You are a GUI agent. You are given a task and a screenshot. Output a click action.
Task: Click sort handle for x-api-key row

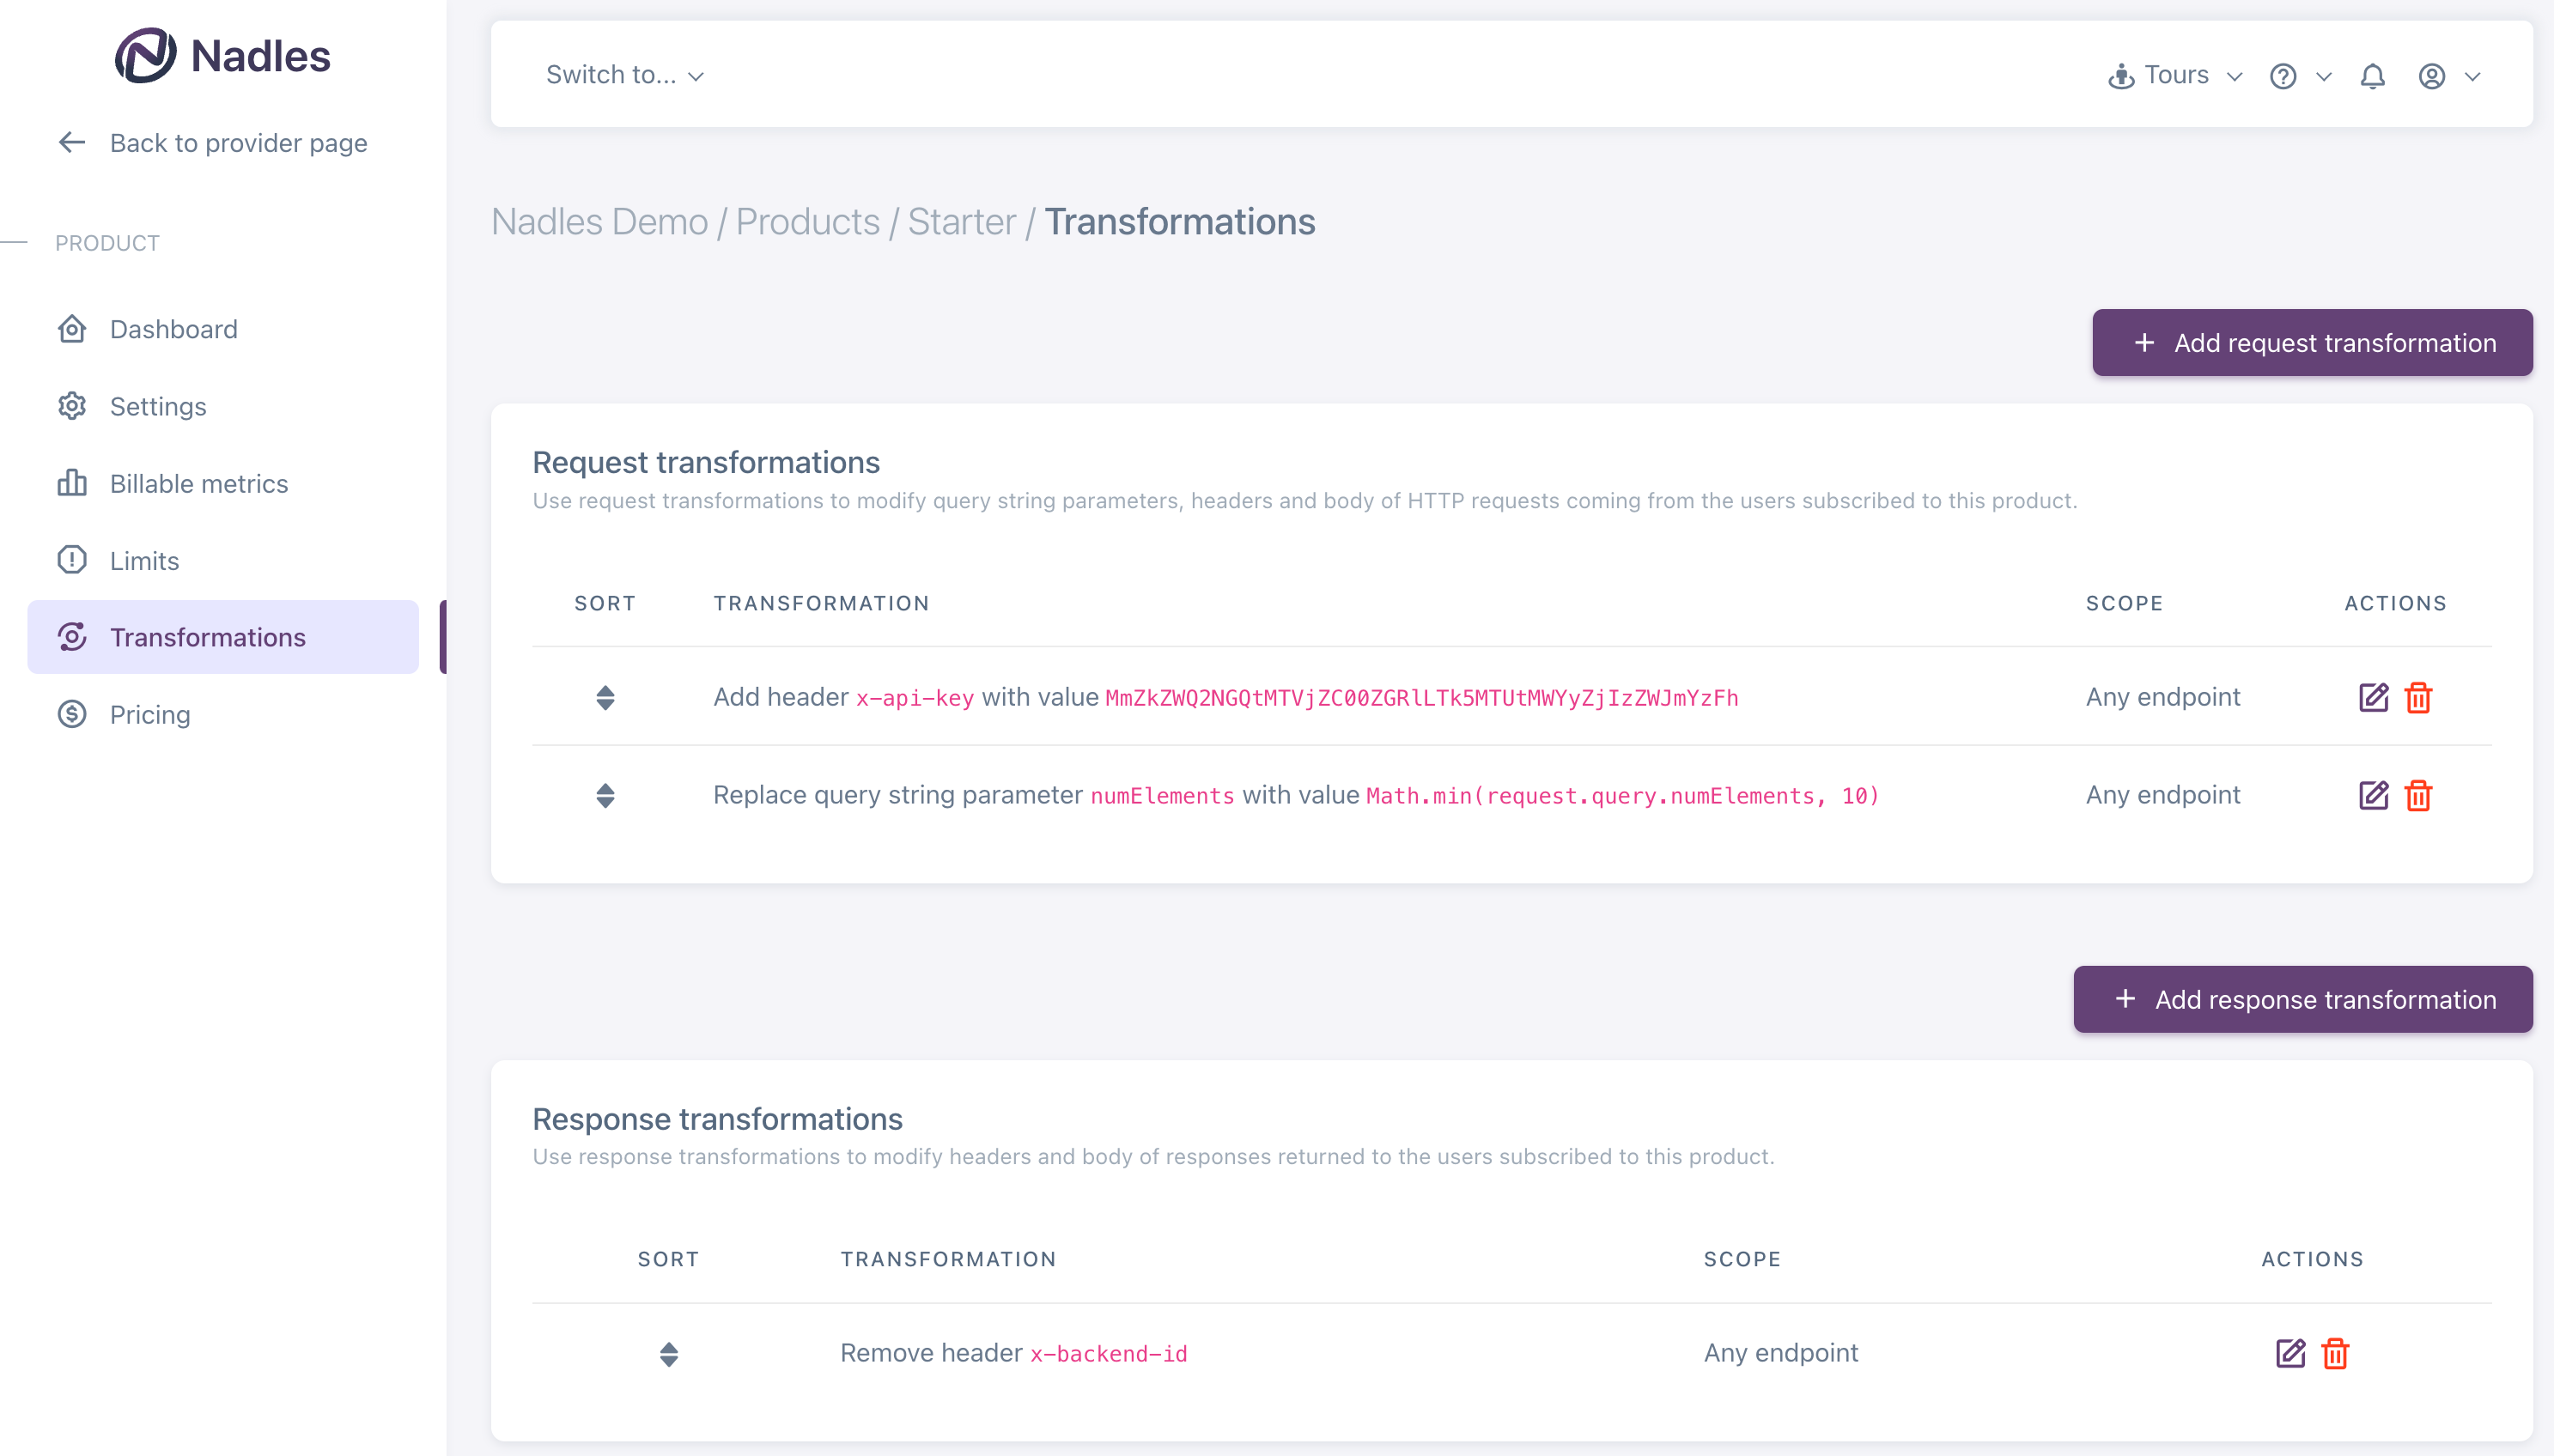click(605, 697)
